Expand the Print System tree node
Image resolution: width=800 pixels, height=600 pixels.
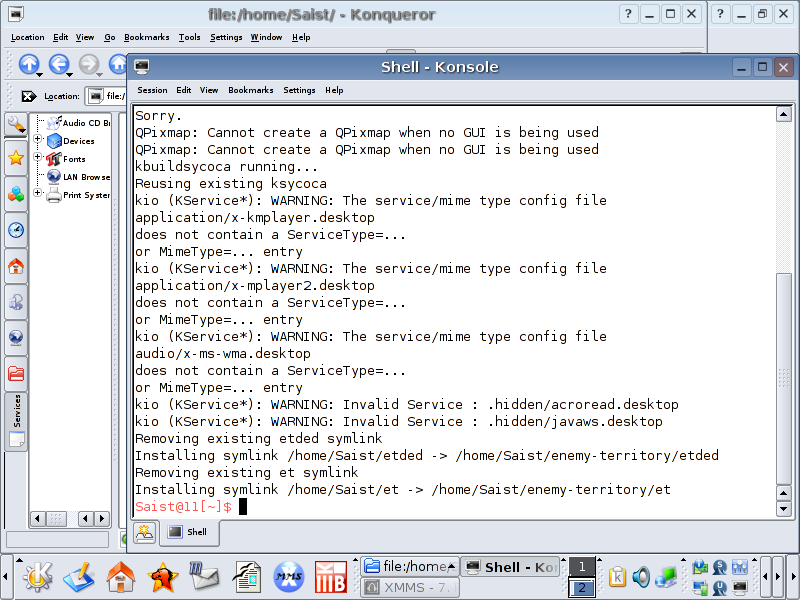pos(38,194)
